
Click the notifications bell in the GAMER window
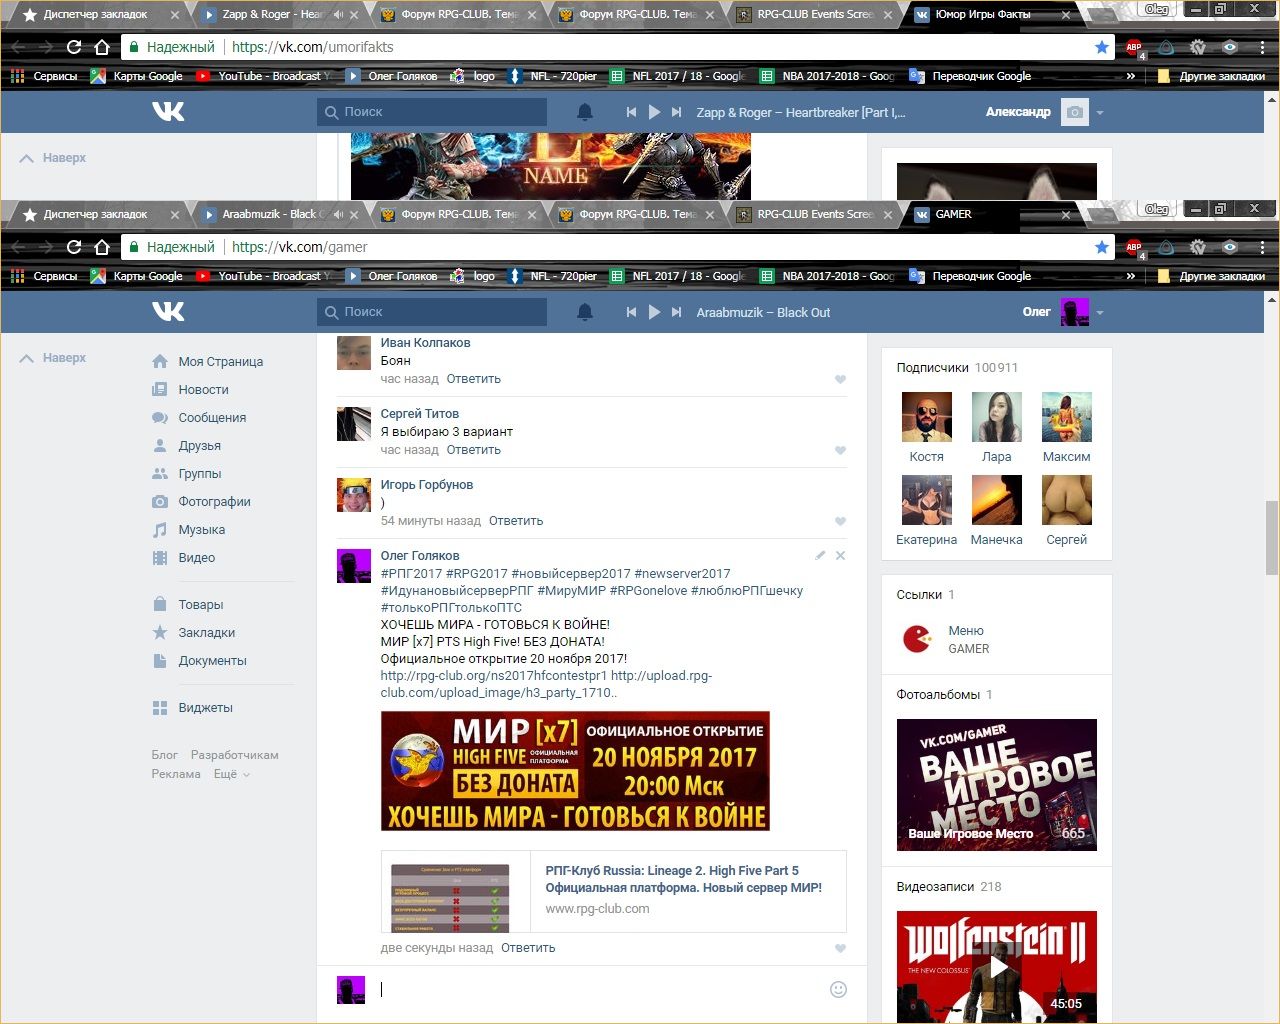coord(585,312)
